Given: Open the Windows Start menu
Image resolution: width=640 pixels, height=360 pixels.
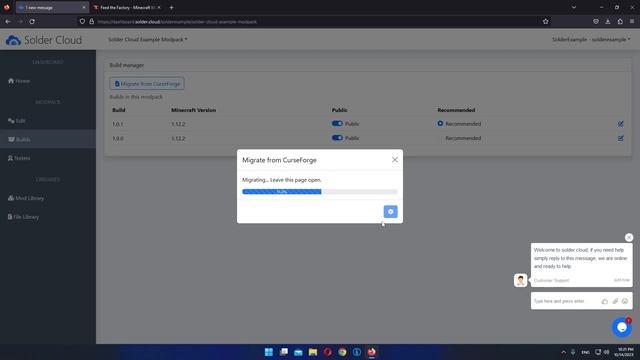Looking at the screenshot, I should click(x=269, y=352).
